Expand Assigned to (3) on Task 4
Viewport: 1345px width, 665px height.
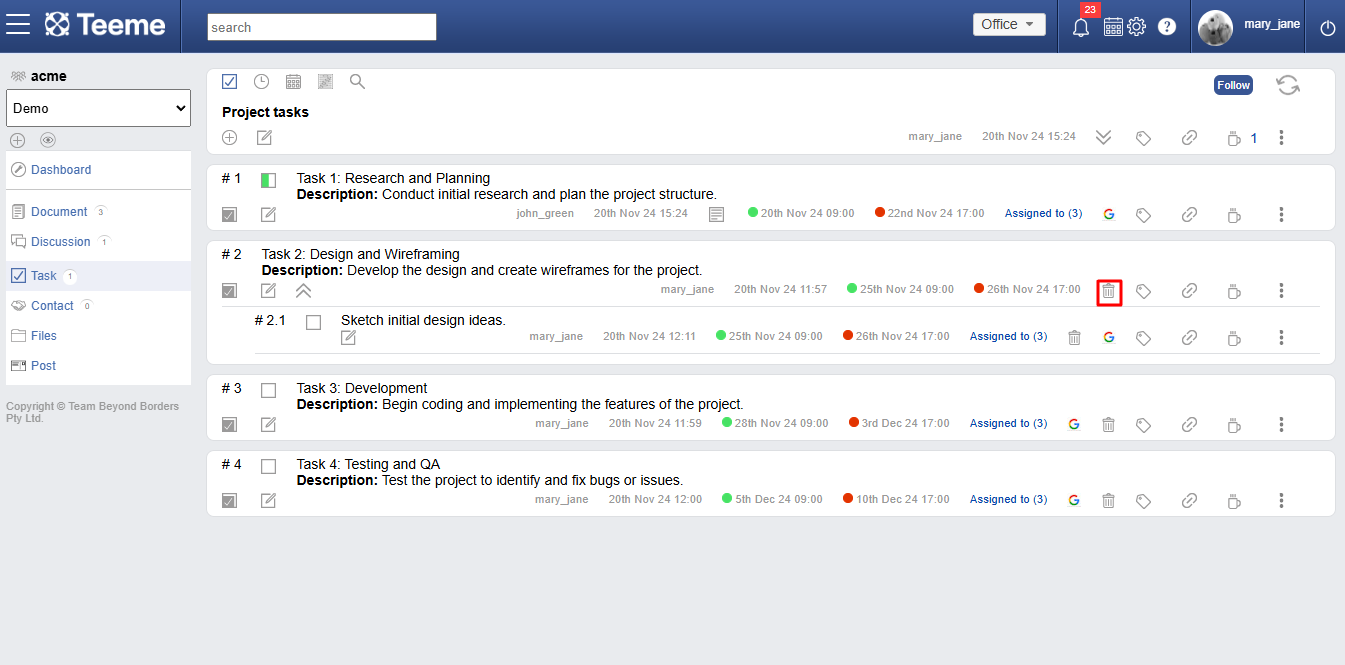tap(1009, 500)
